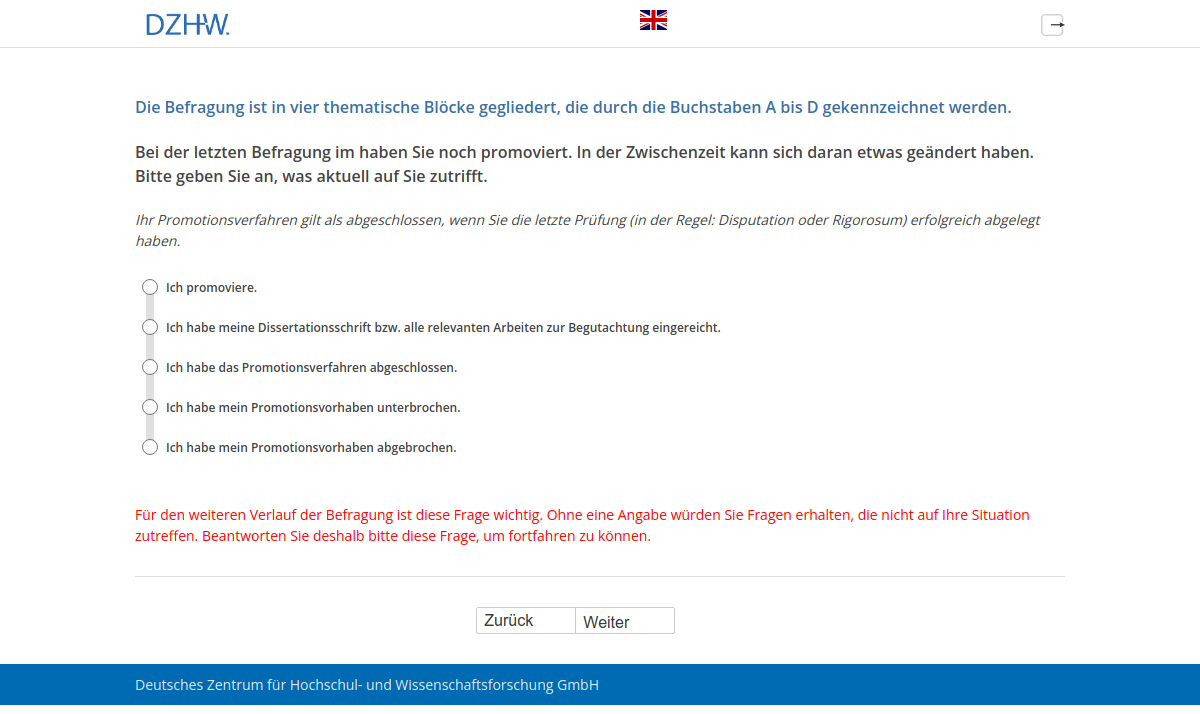
Task: Switch to English via the British flag icon
Action: tap(653, 18)
